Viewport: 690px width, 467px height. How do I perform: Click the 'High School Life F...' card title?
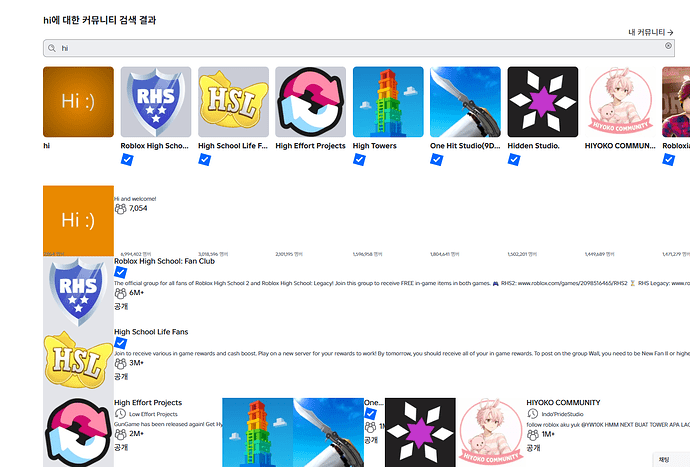[233, 146]
